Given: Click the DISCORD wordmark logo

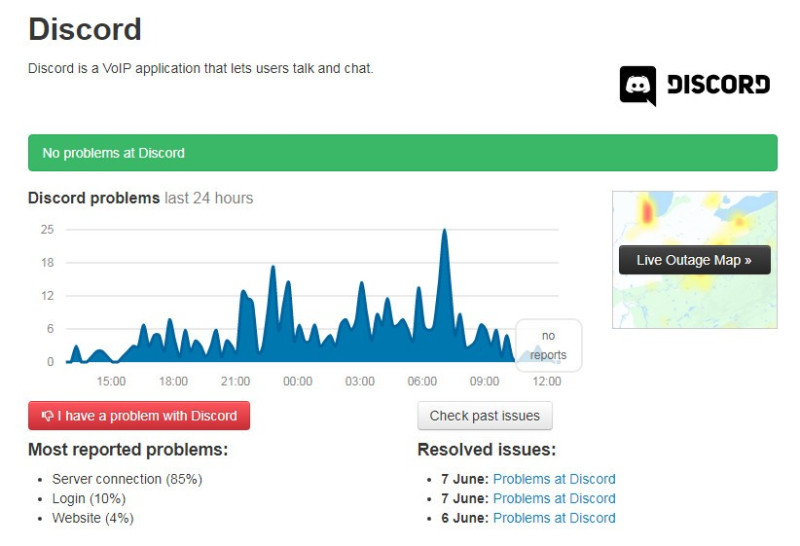Looking at the screenshot, I should tap(718, 85).
